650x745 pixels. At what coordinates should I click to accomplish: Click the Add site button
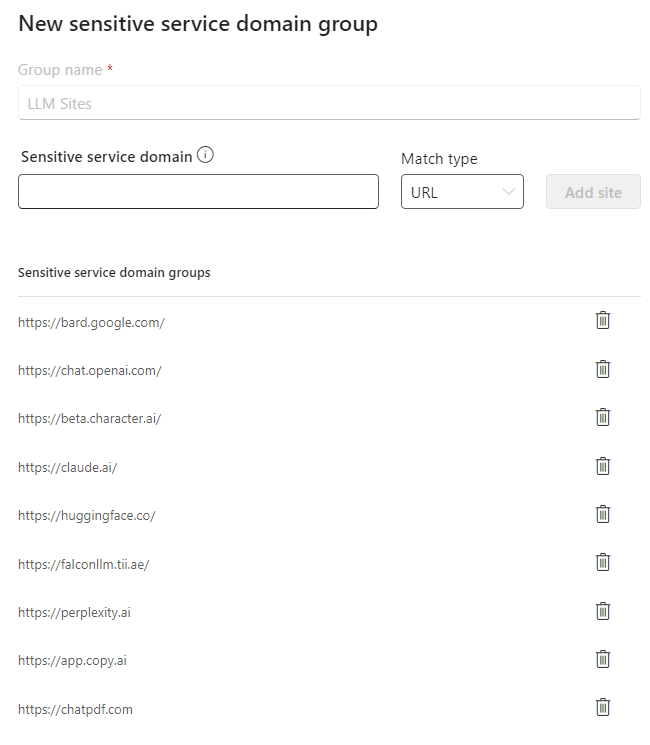click(x=593, y=192)
